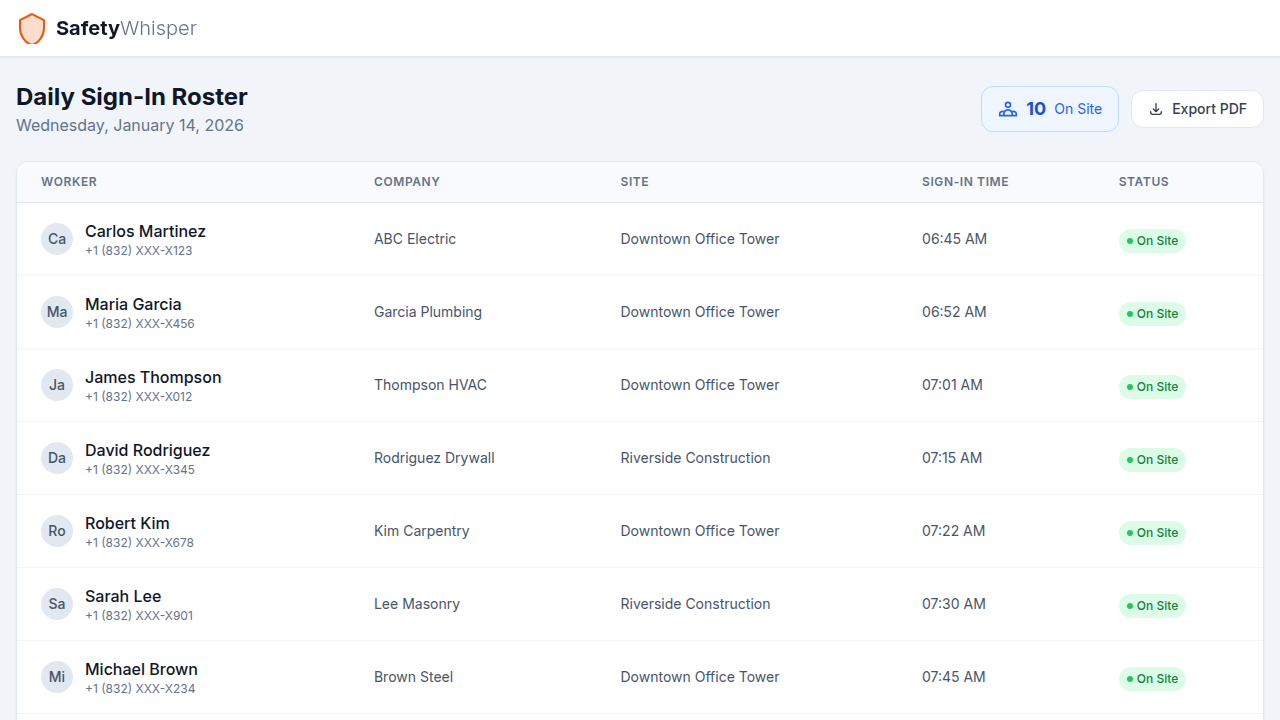Click the 10 On Site counter
1280x720 pixels.
1050,109
